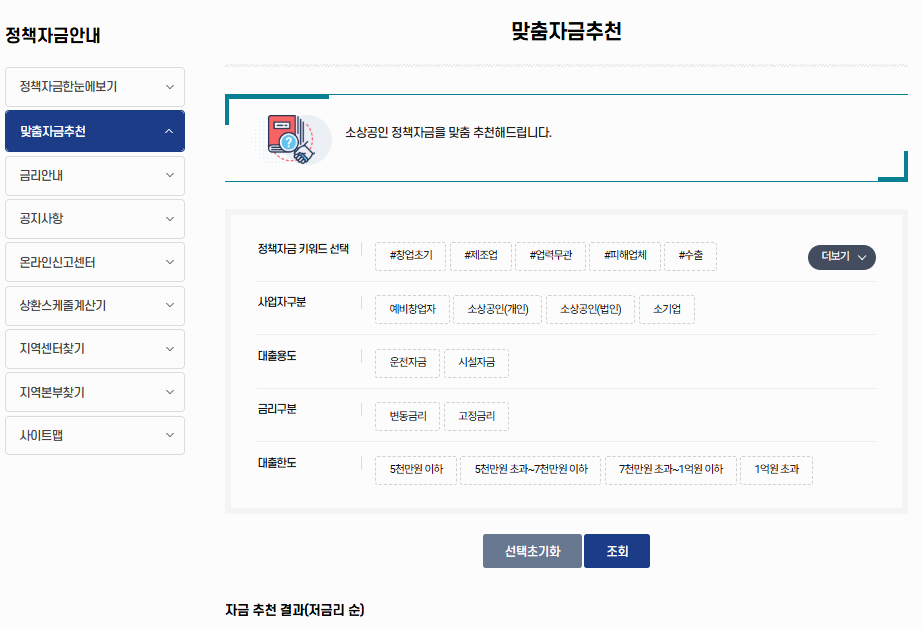922x628 pixels.
Task: Open the 더보기 keyword dropdown
Action: [841, 257]
